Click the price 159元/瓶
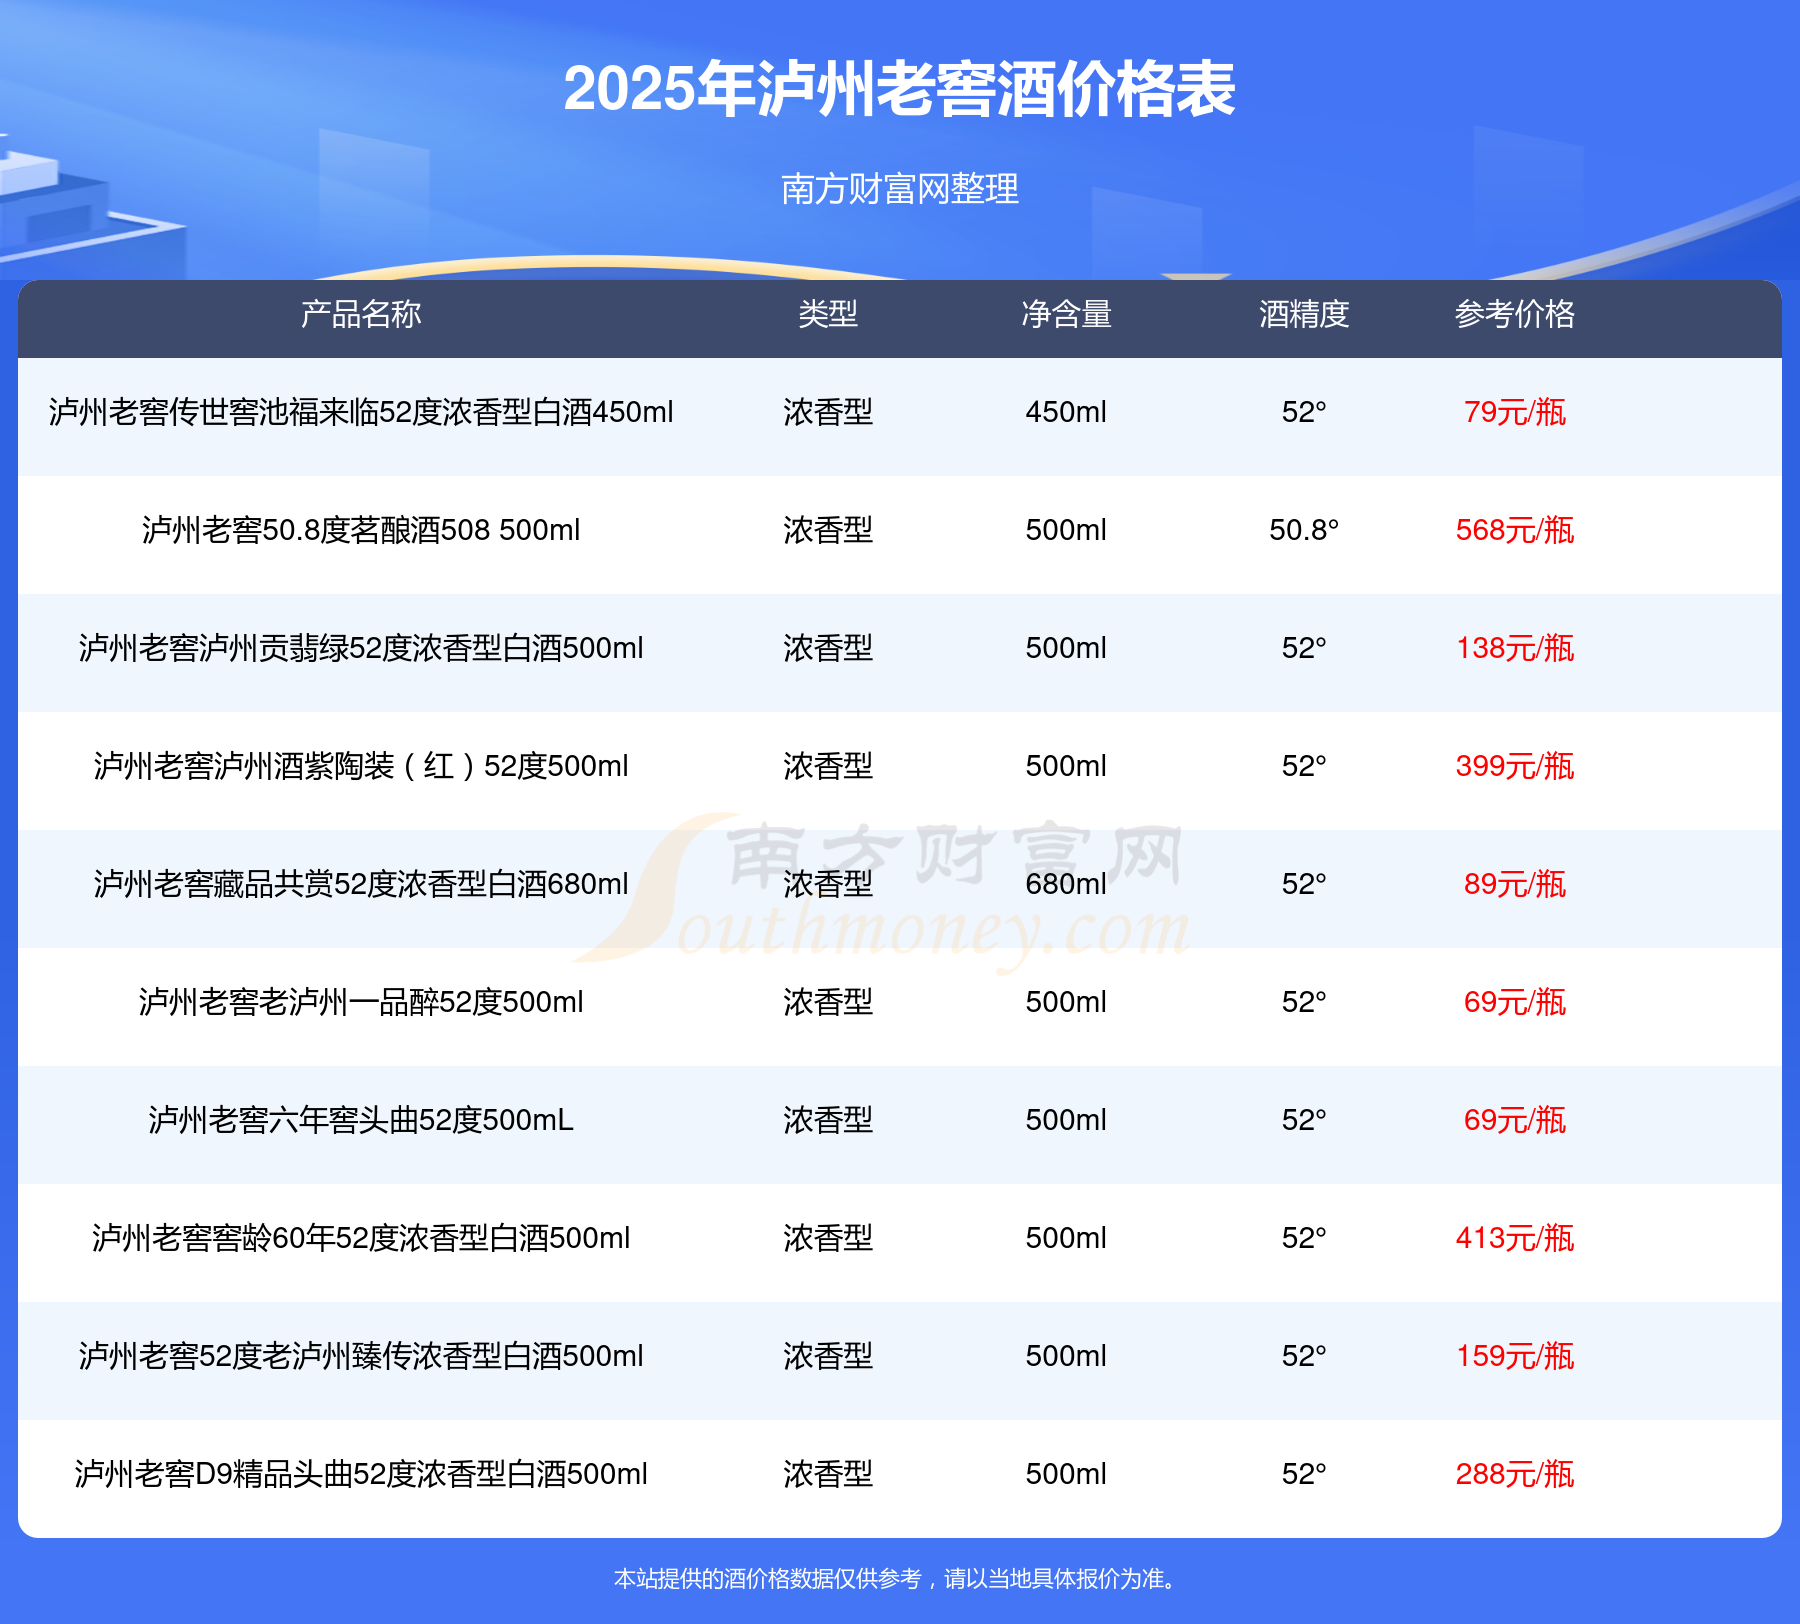The image size is (1800, 1624). coord(1515,1356)
